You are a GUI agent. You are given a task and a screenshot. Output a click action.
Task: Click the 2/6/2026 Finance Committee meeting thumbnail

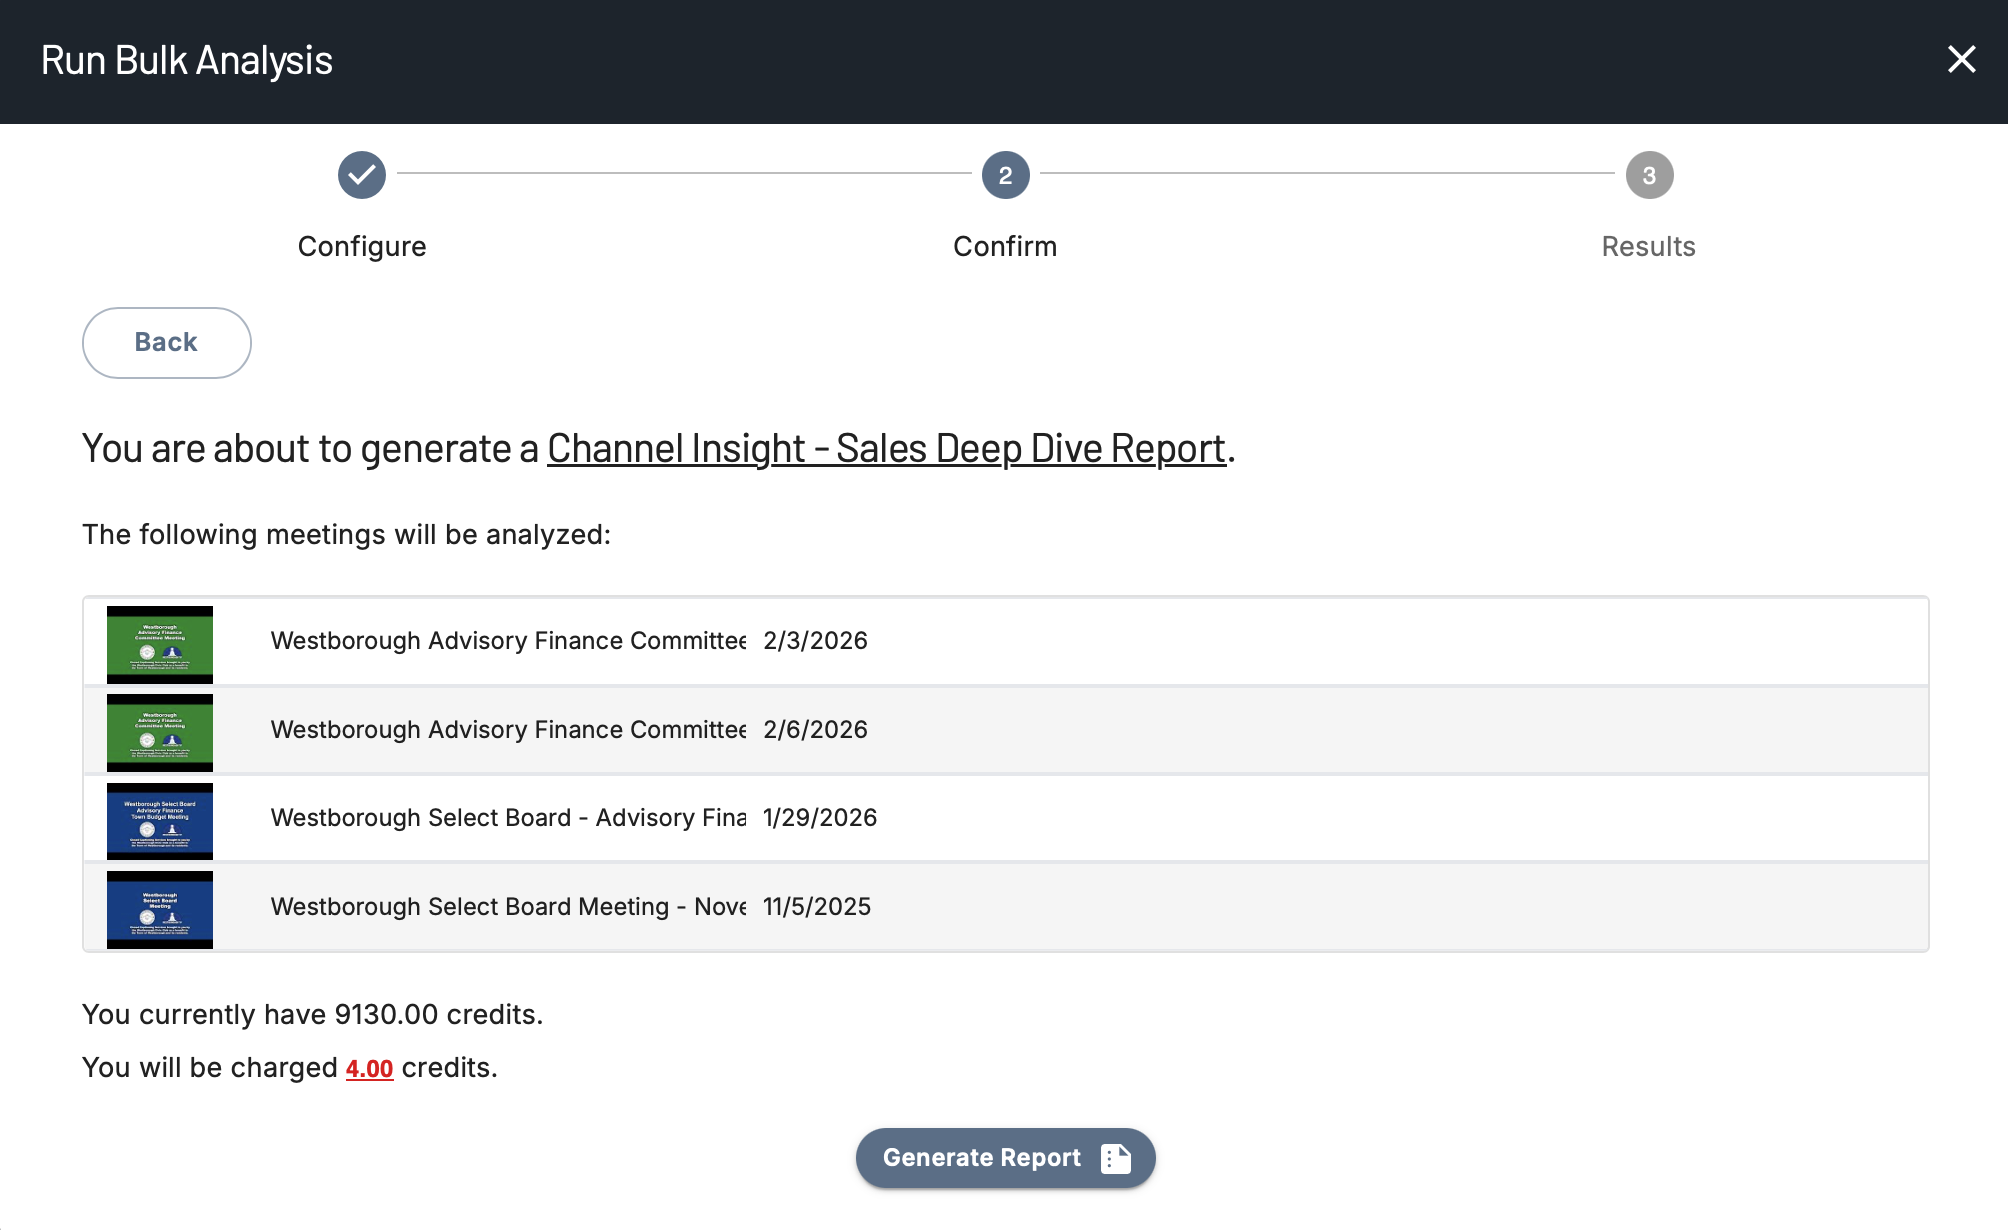coord(160,732)
